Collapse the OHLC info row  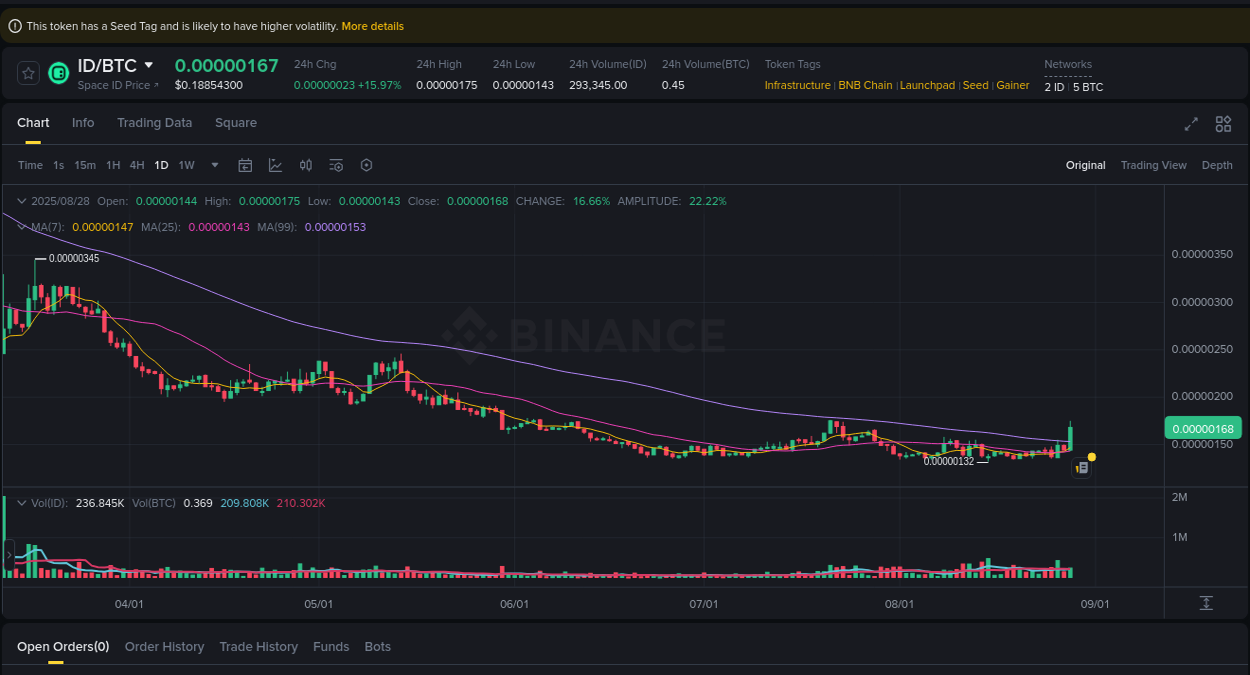20,201
